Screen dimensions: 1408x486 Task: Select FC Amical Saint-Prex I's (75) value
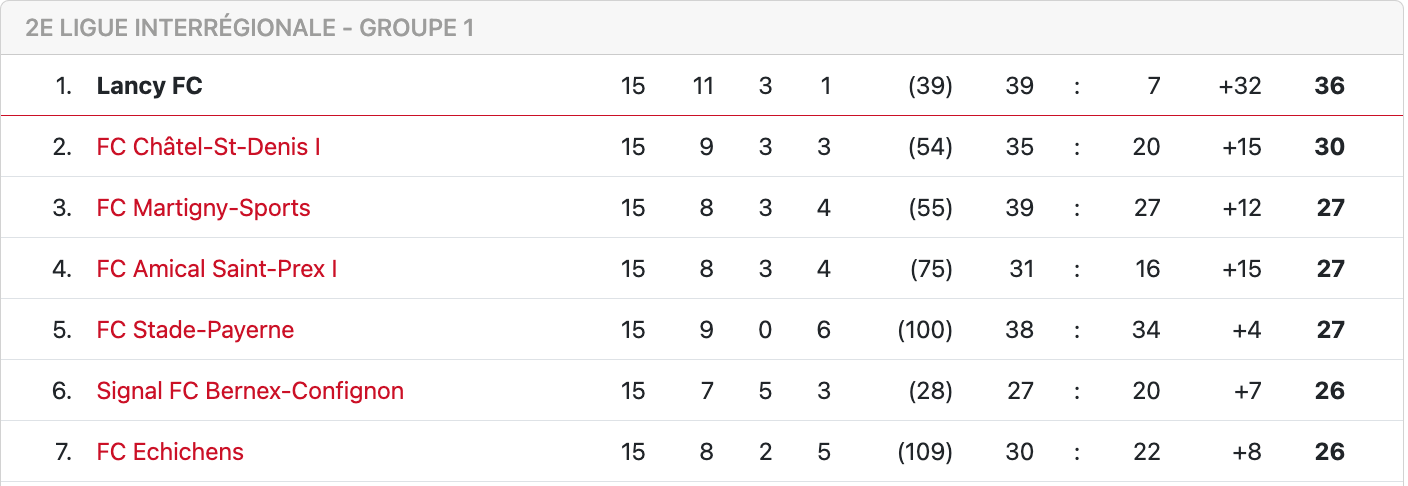(x=931, y=269)
